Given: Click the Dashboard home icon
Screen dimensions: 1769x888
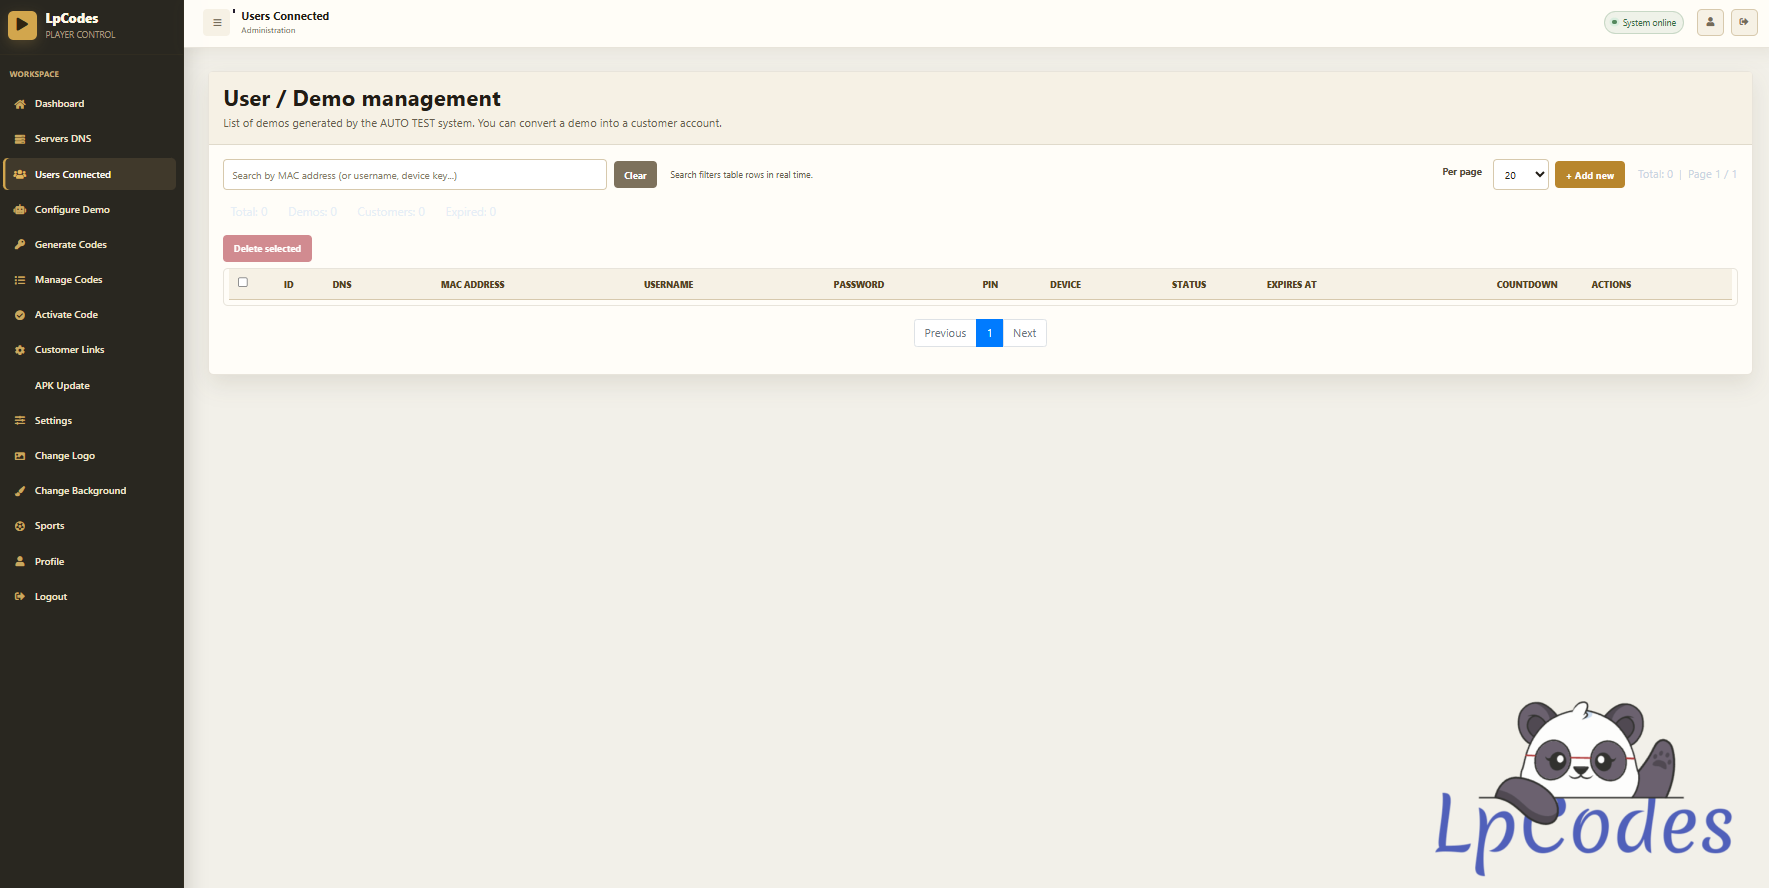Looking at the screenshot, I should point(20,104).
